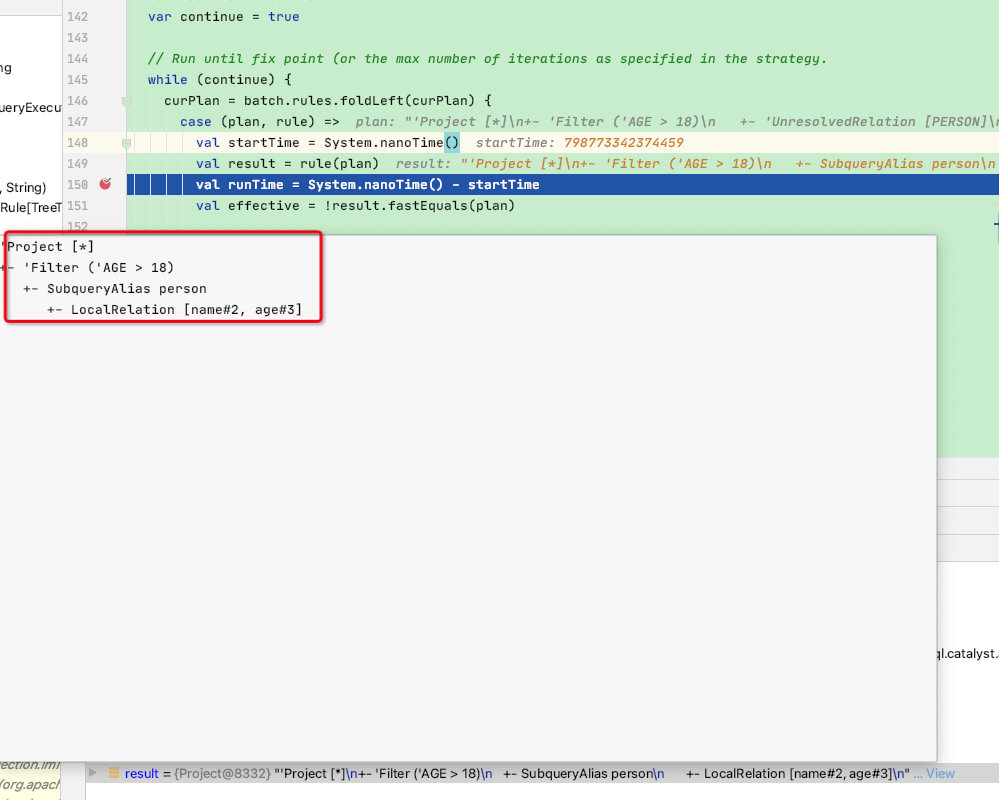Click line number 142 in gutter
The image size is (999, 800).
pos(77,17)
